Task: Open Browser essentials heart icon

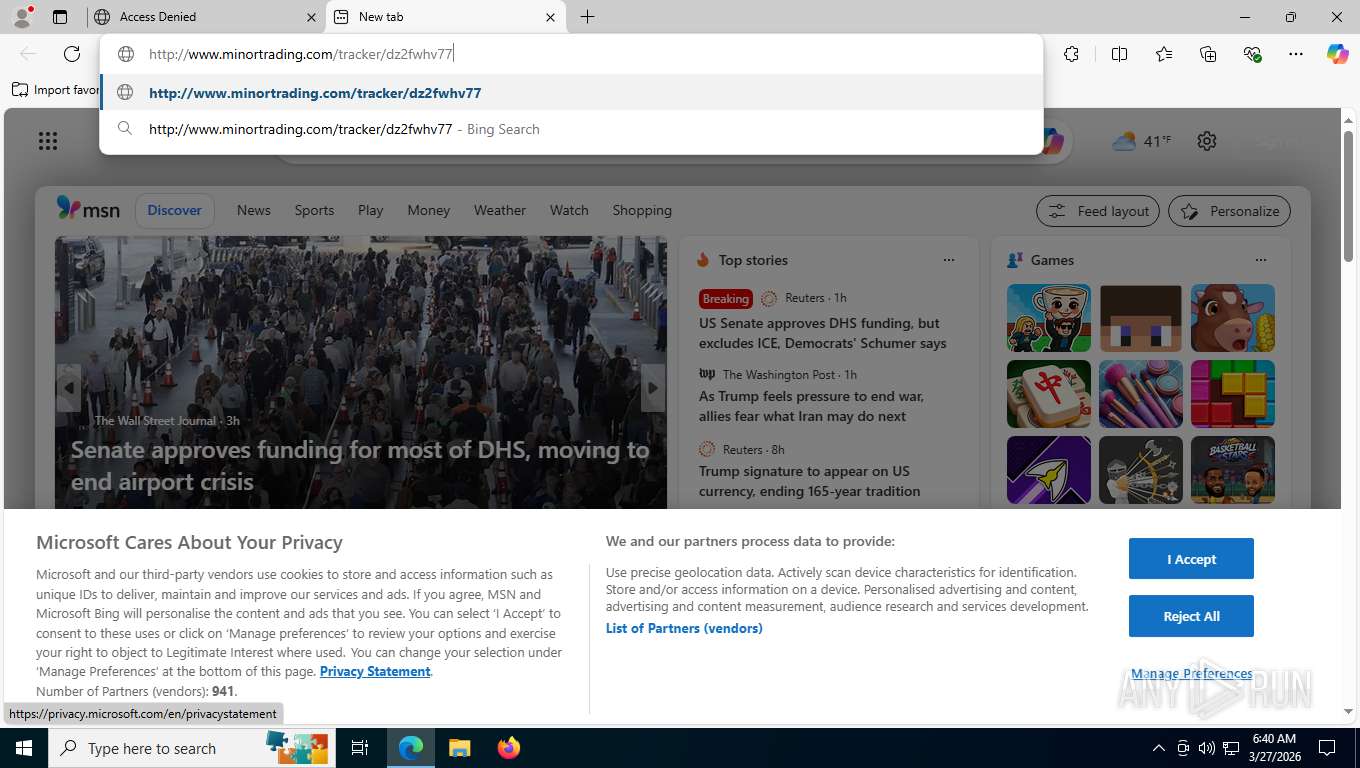Action: [x=1252, y=54]
